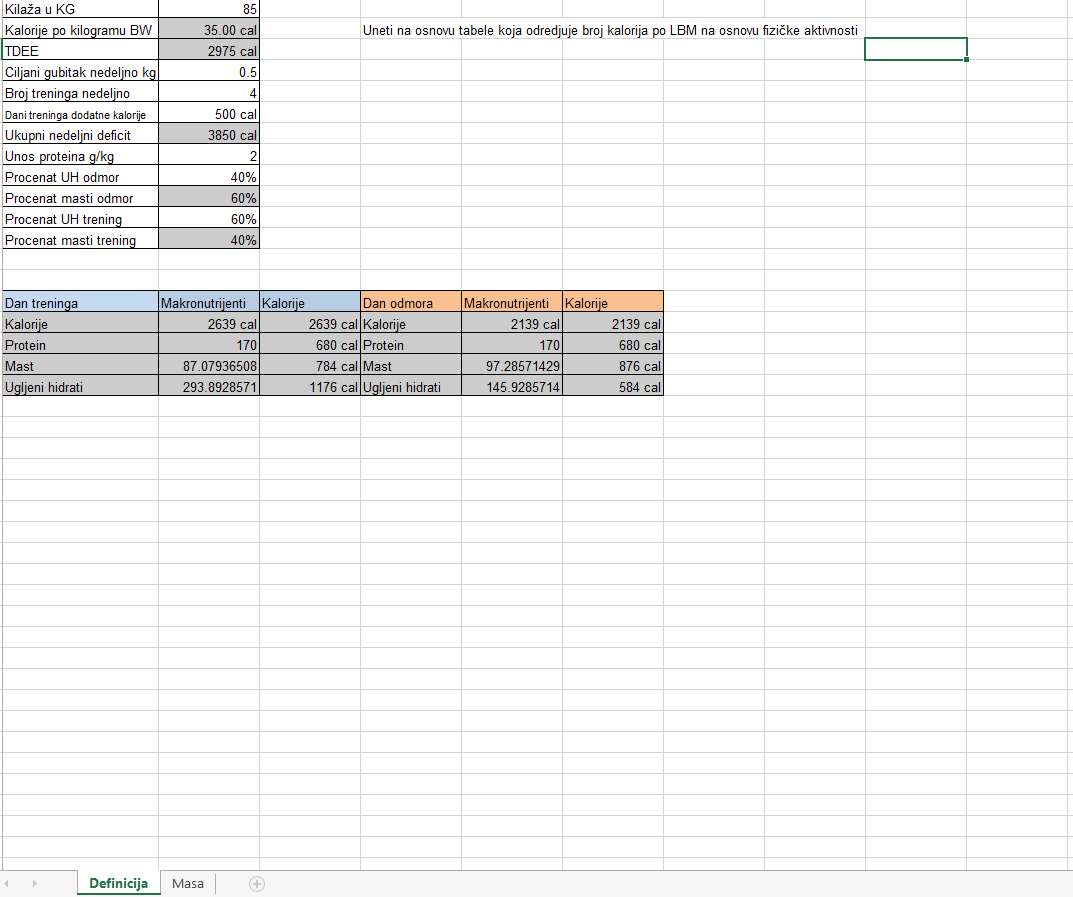Select the orange Kalorije header cell

pyautogui.click(x=613, y=302)
